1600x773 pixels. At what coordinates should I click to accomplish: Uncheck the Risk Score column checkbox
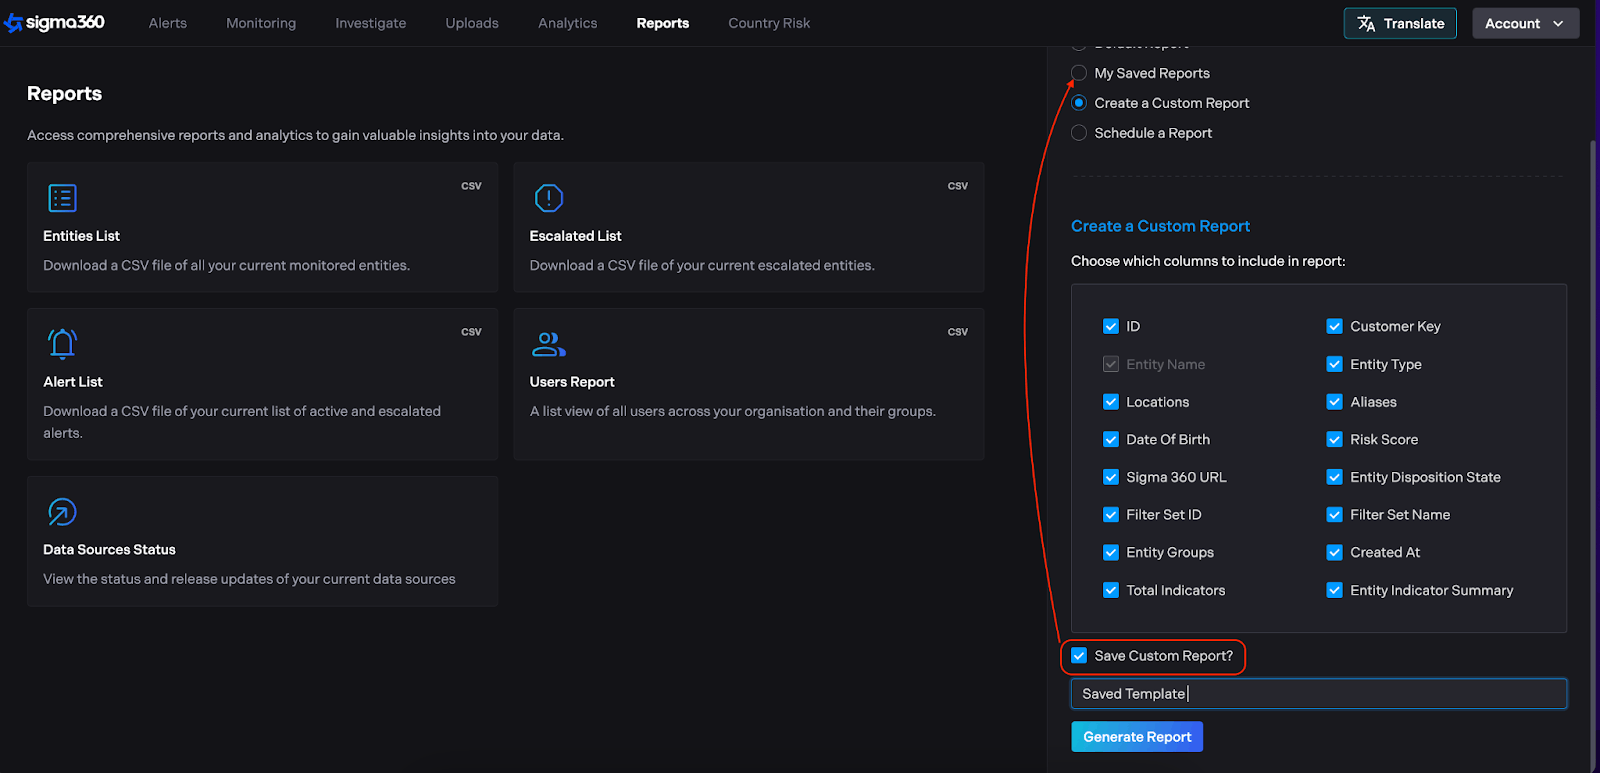pyautogui.click(x=1334, y=440)
